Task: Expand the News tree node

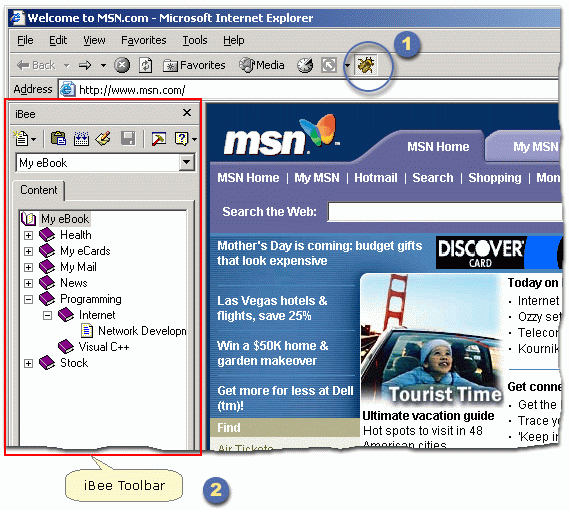Action: coord(28,283)
